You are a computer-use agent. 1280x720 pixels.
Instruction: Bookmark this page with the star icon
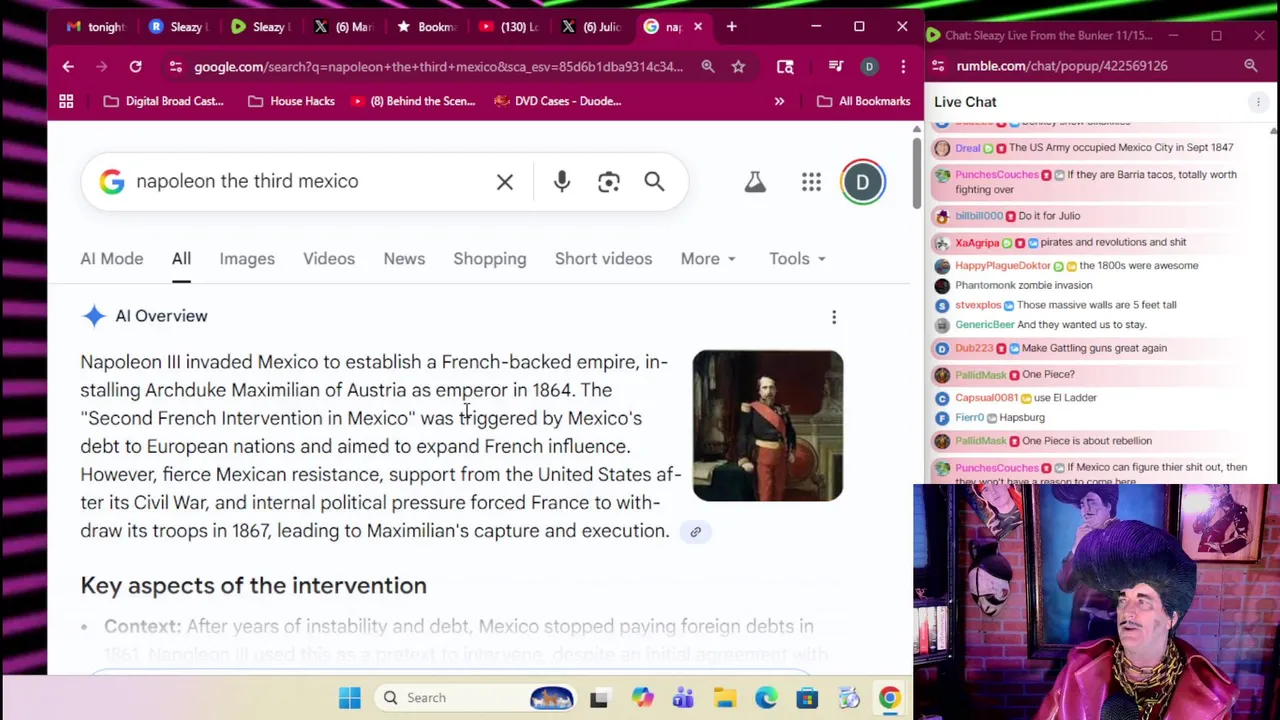[x=738, y=67]
